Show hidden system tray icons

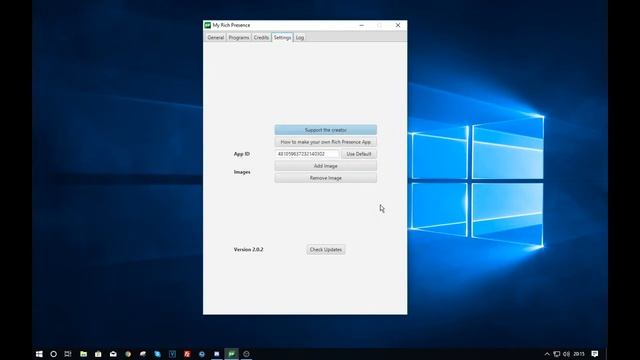(x=547, y=354)
